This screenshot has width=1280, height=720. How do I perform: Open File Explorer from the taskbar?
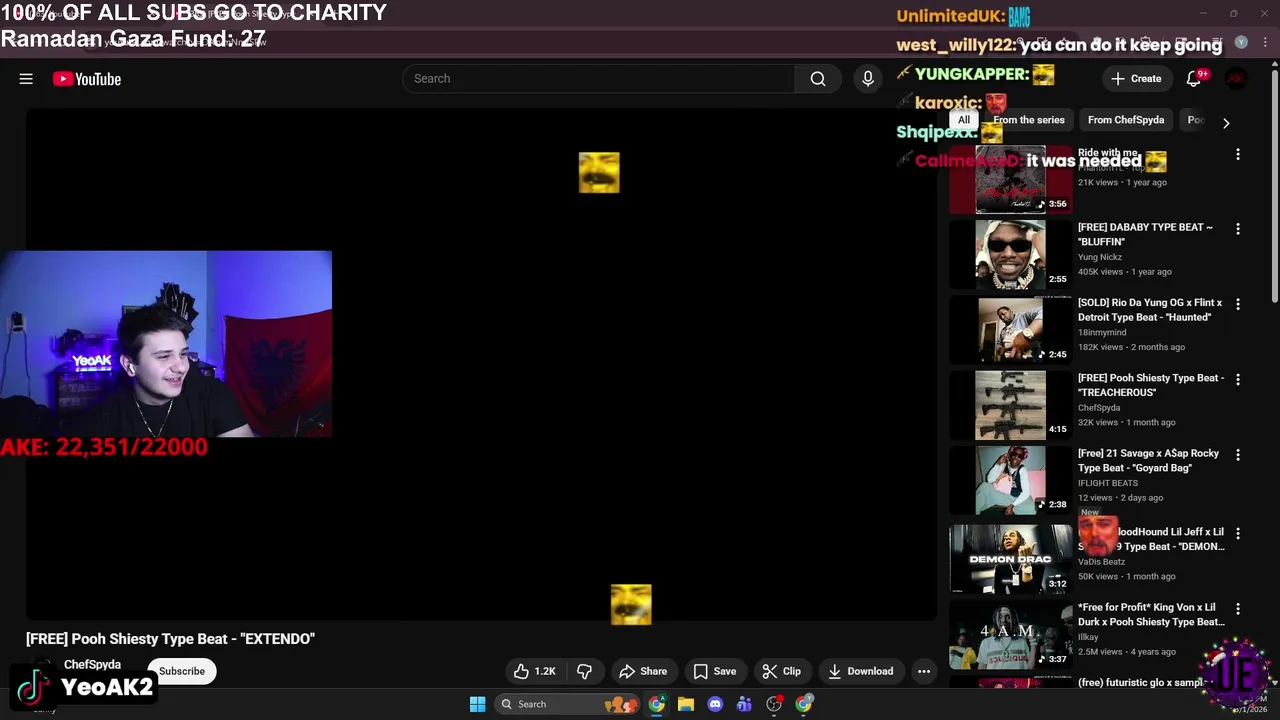pos(686,704)
